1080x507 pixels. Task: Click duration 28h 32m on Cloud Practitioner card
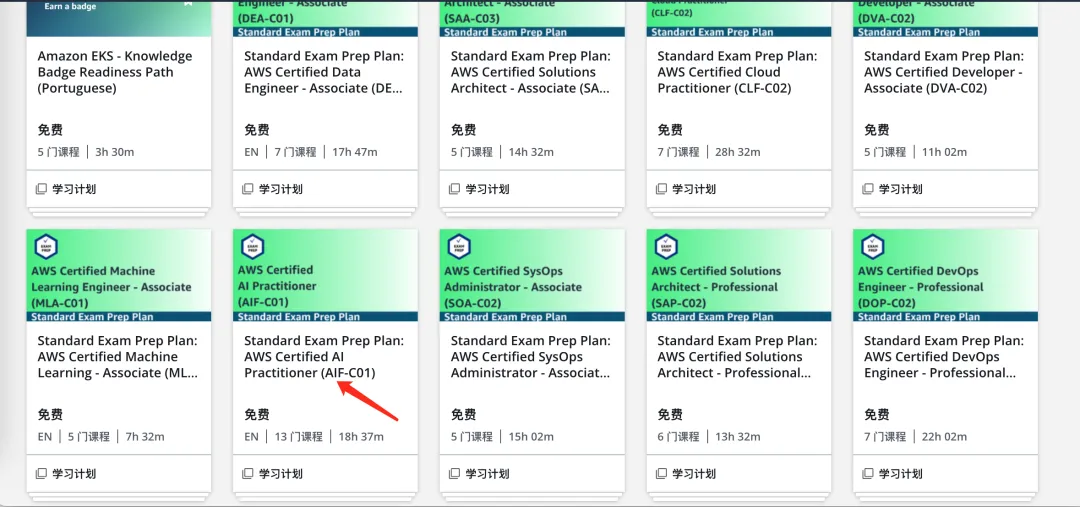tap(738, 152)
